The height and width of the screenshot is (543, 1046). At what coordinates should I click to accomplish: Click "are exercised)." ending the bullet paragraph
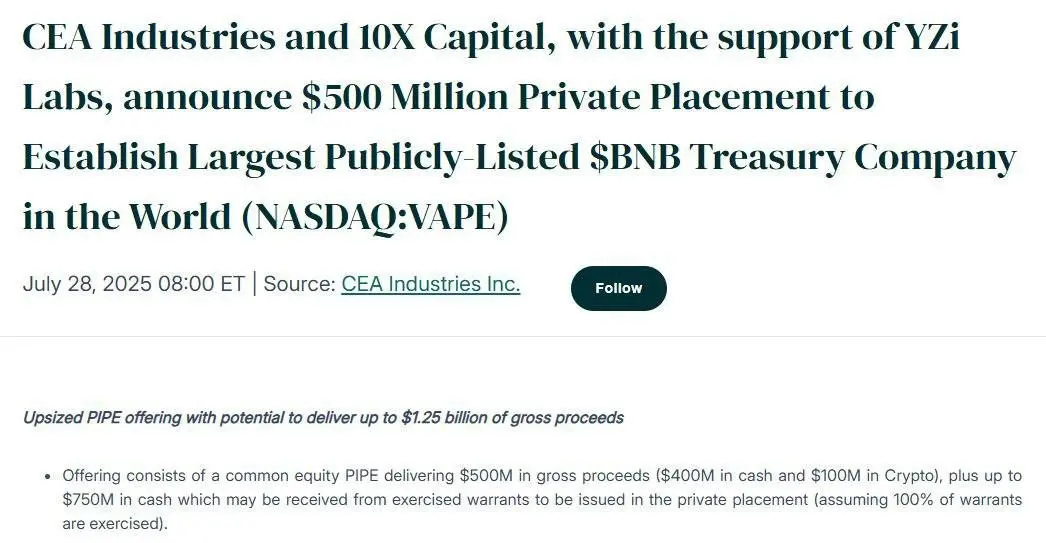coord(115,524)
